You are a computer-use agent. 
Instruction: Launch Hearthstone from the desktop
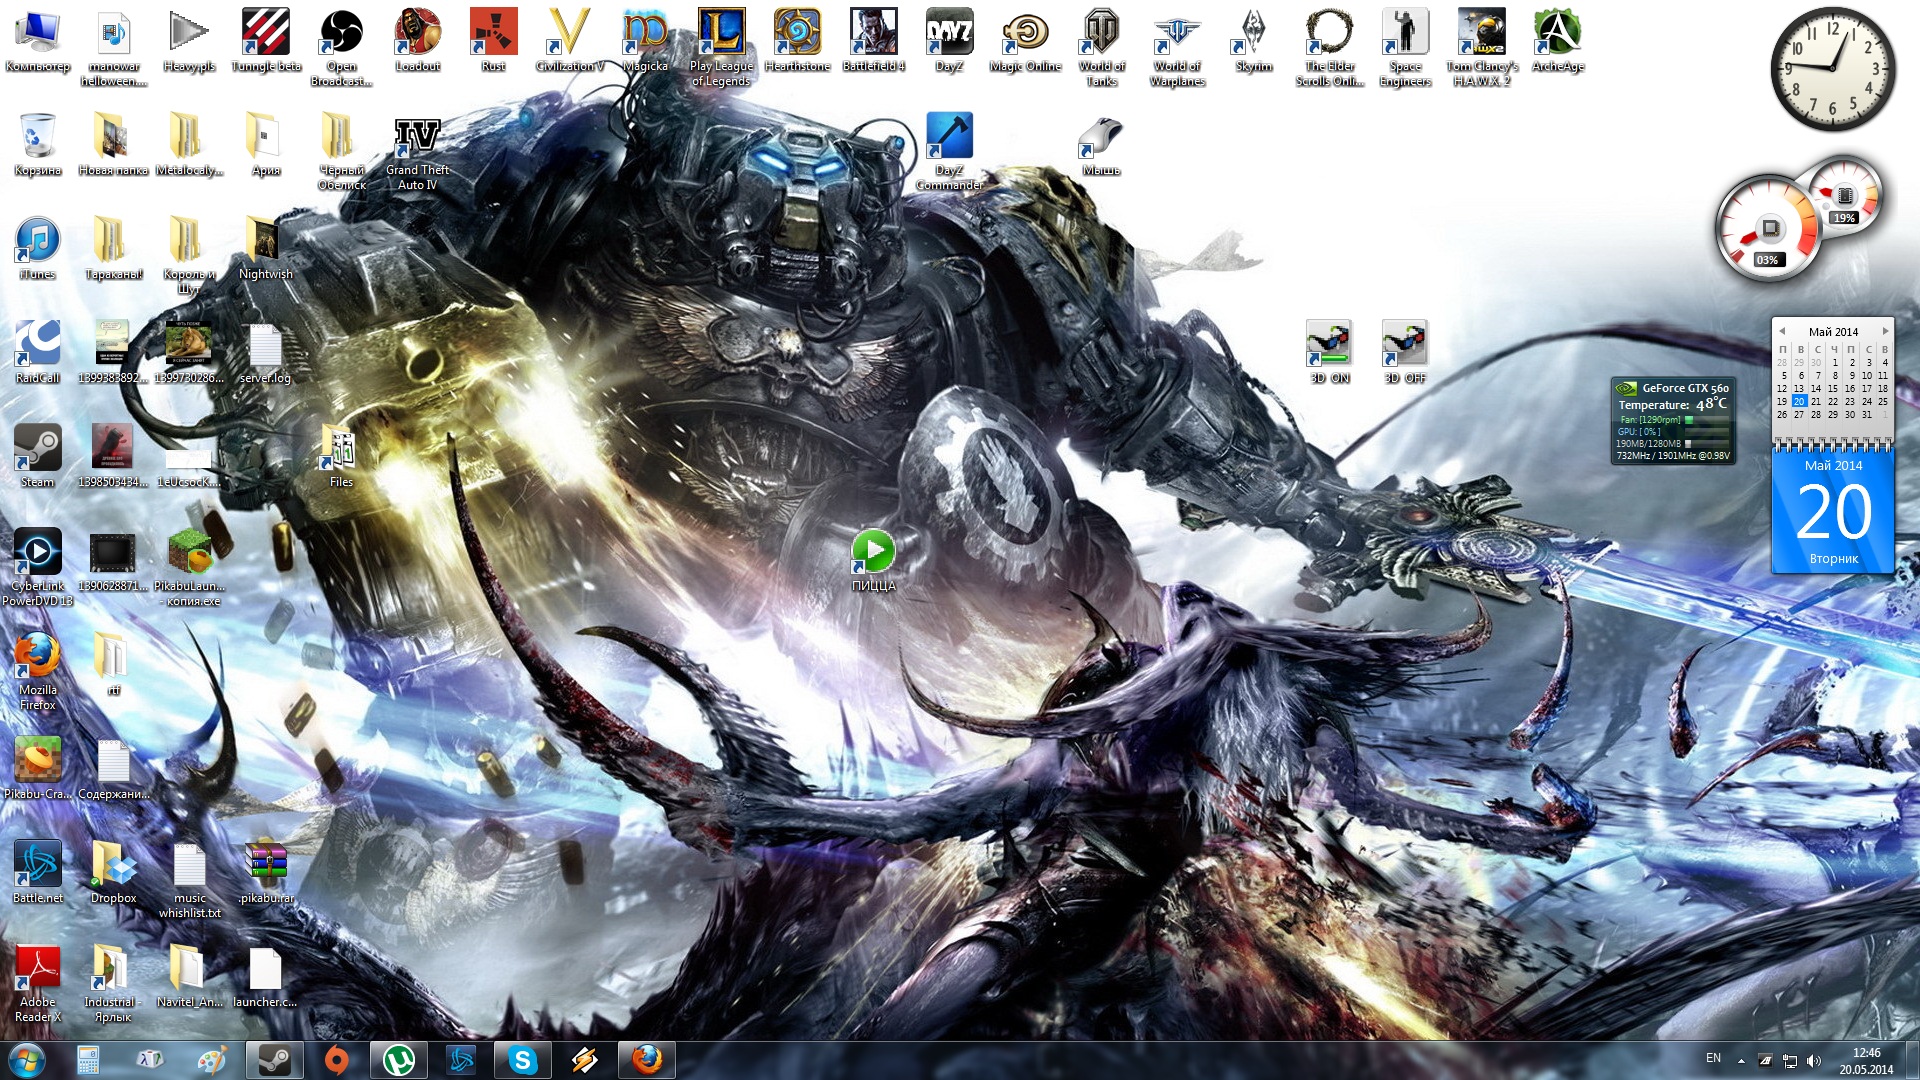coord(797,41)
